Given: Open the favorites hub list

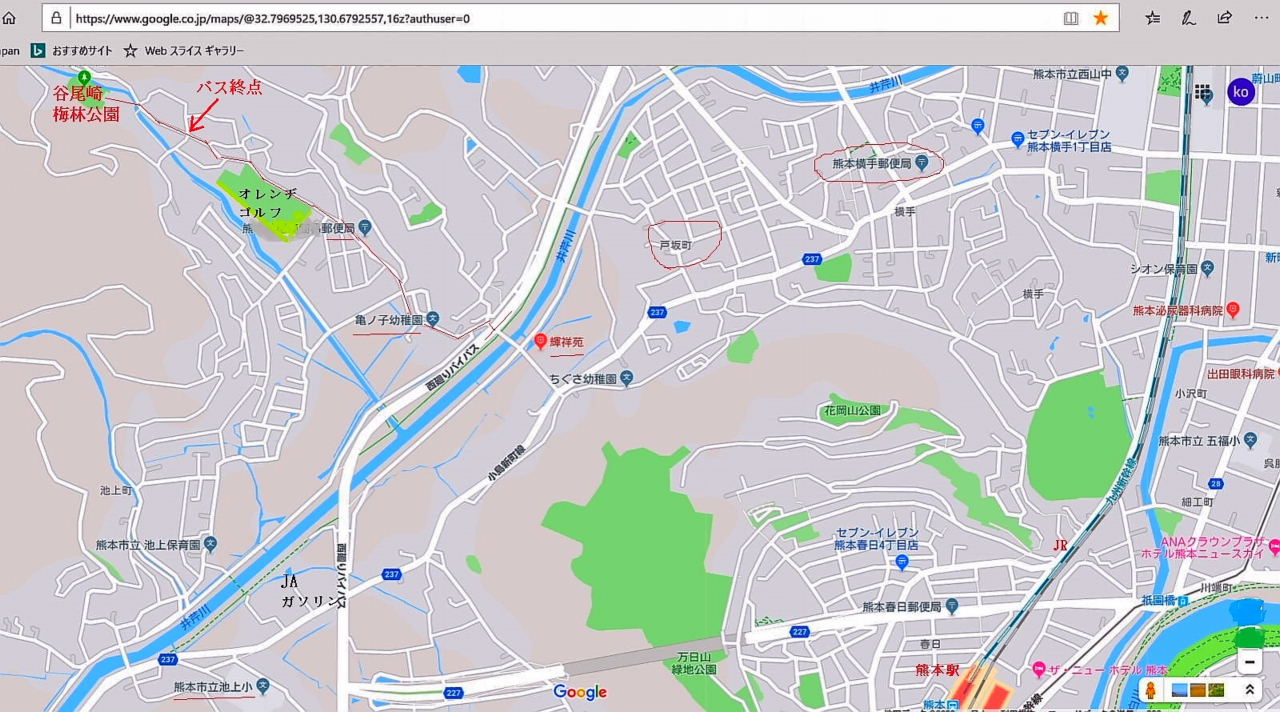Looking at the screenshot, I should [1153, 18].
